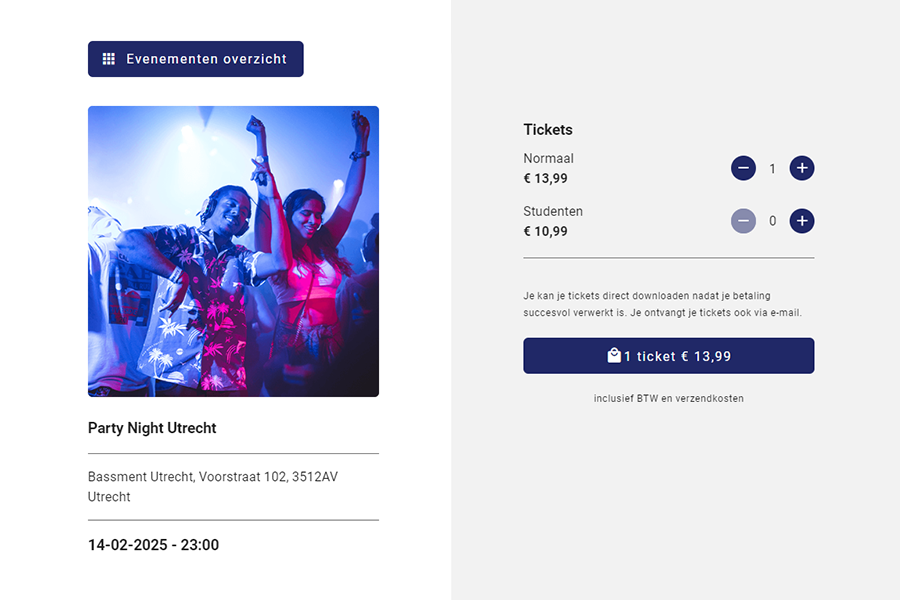
Task: Click the event date 14-02-2025 - 23:00
Action: pyautogui.click(x=153, y=545)
